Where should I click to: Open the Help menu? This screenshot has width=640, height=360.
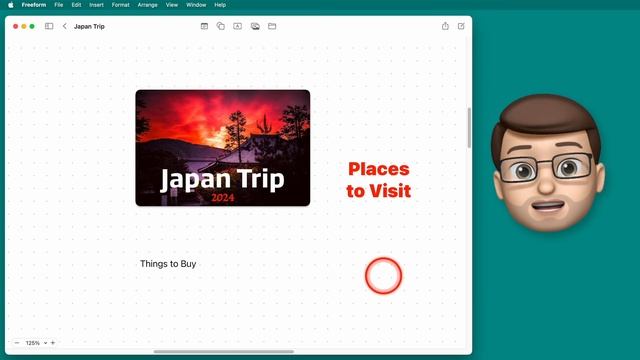coord(220,5)
